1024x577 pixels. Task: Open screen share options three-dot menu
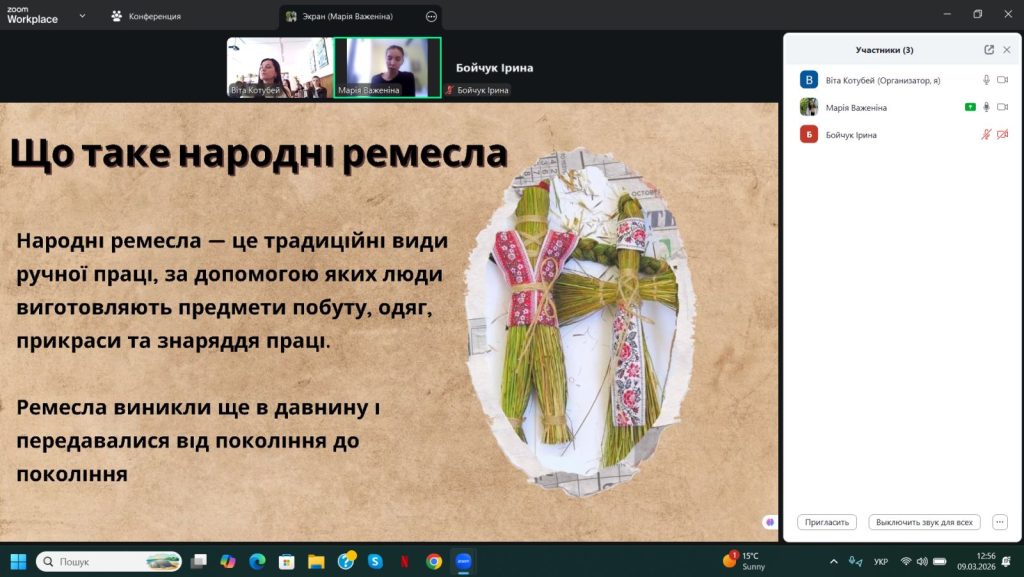tap(431, 17)
